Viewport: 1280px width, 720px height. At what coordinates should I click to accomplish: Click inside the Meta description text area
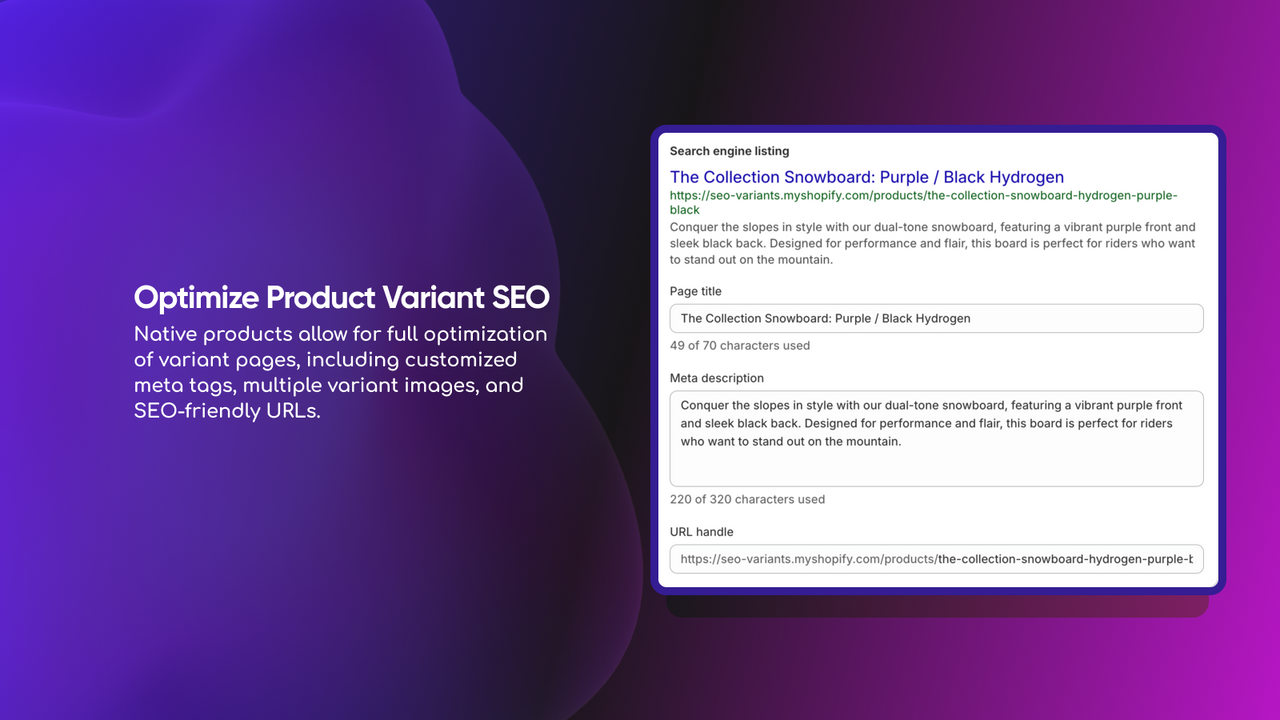[936, 438]
